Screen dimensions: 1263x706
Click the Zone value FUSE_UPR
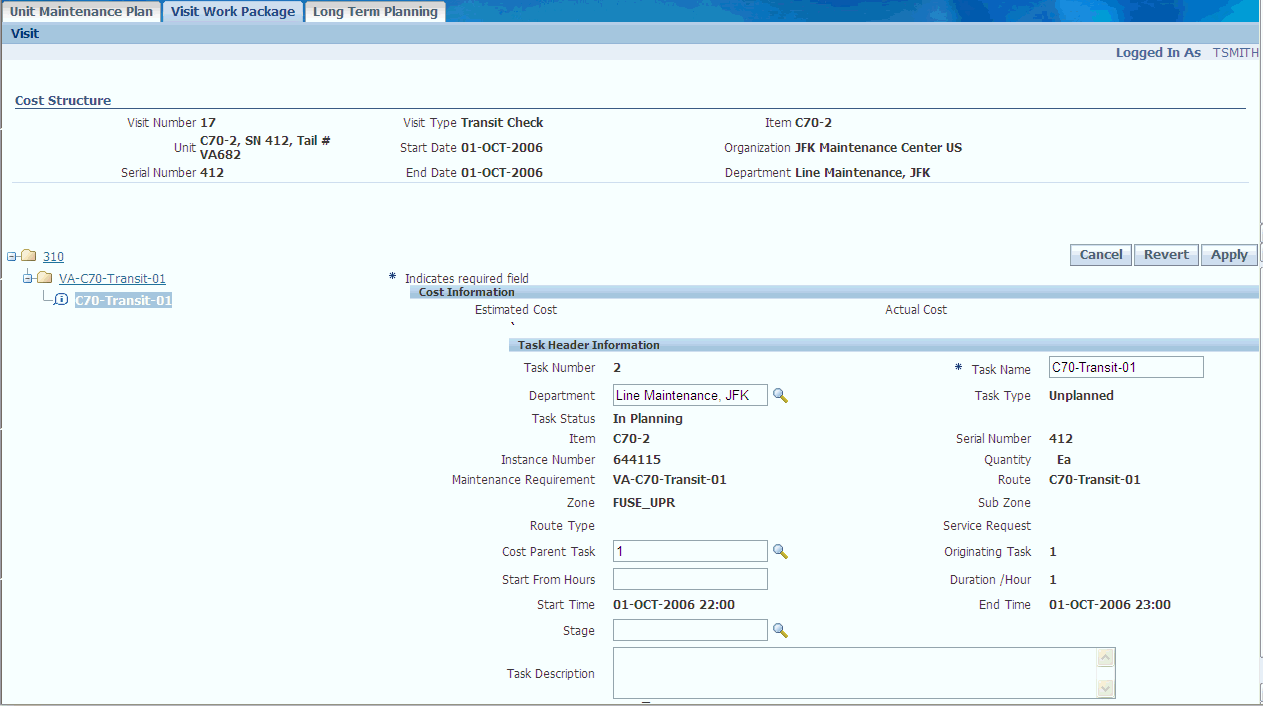tap(644, 503)
